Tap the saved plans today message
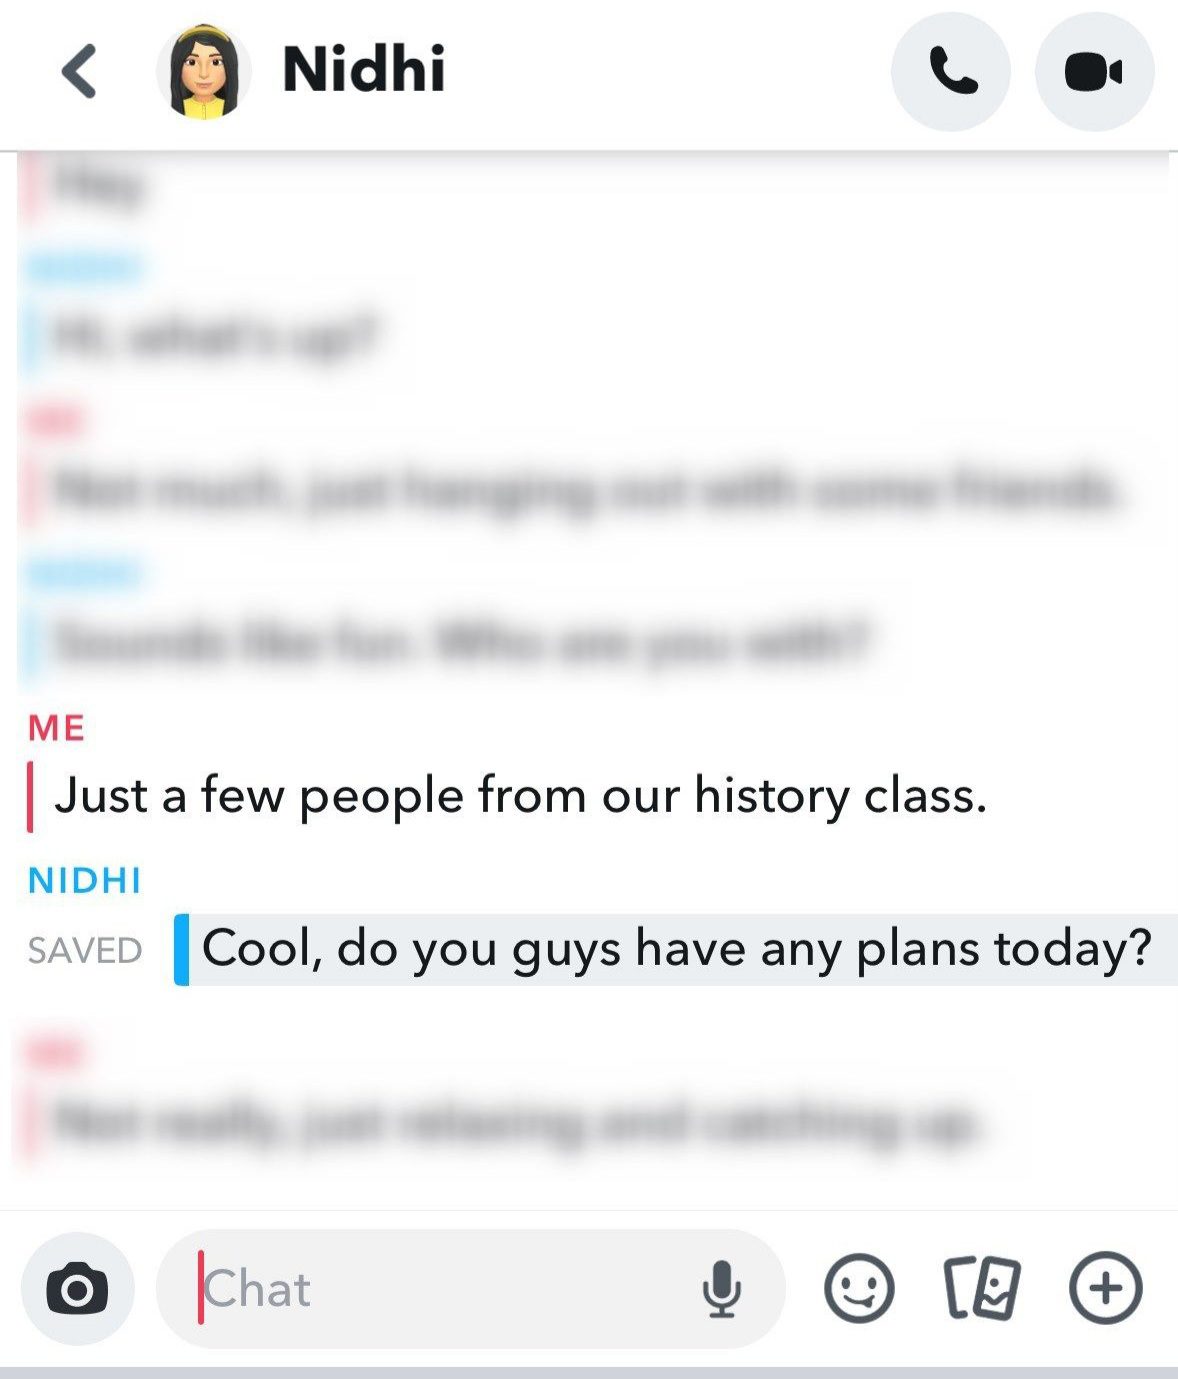The height and width of the screenshot is (1379, 1178). coord(677,949)
